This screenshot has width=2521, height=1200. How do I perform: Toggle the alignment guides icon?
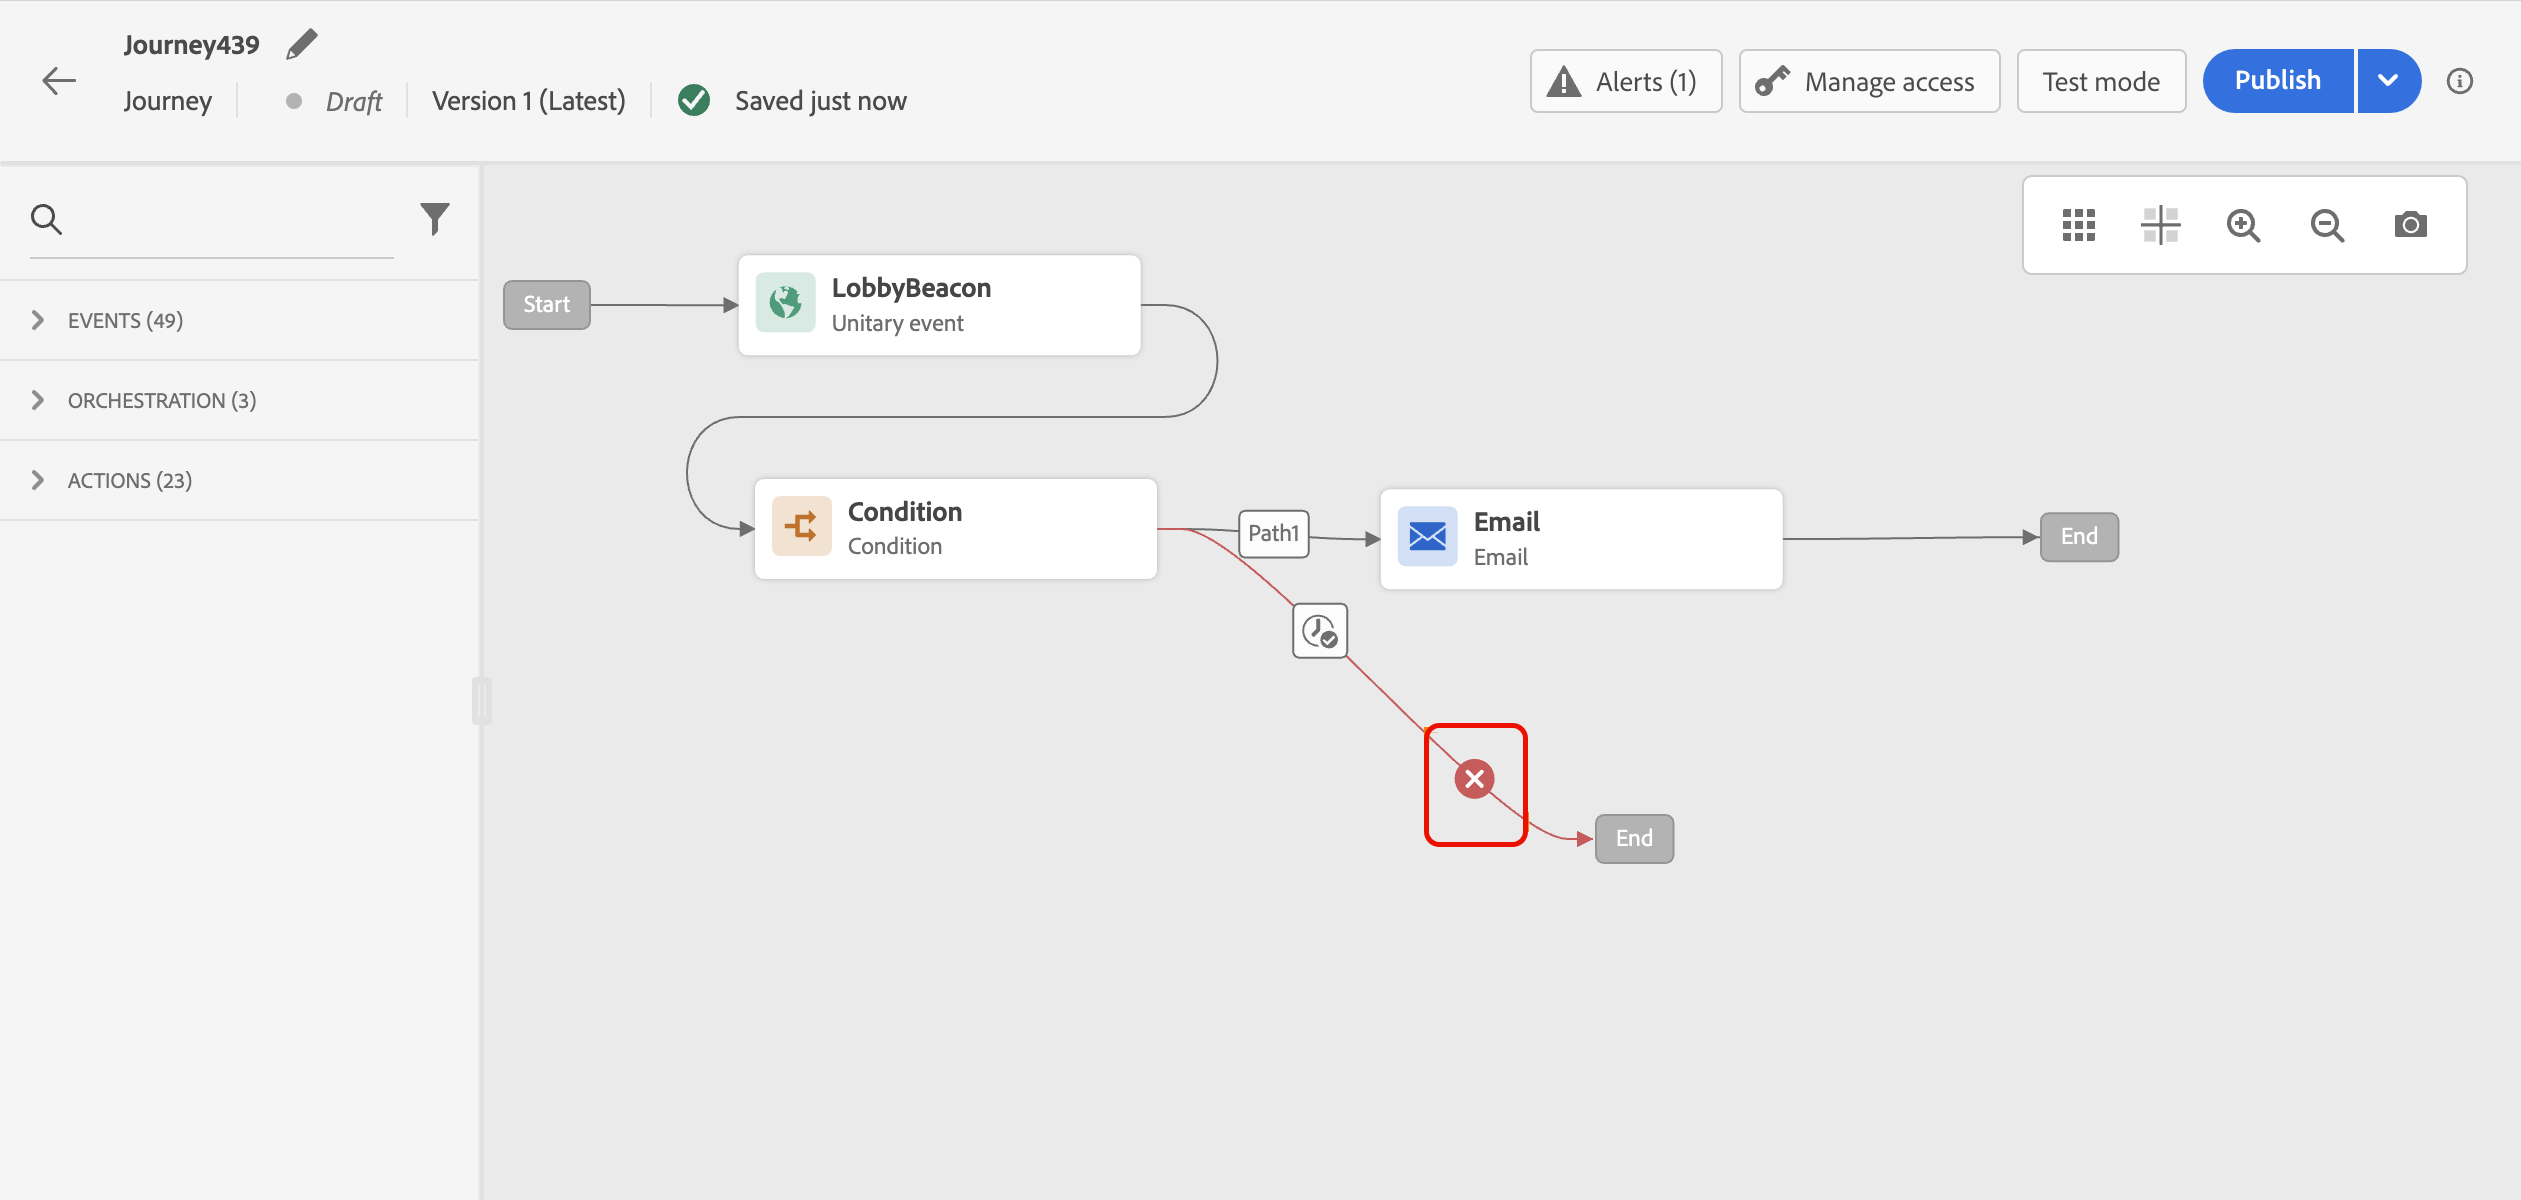coord(2160,225)
